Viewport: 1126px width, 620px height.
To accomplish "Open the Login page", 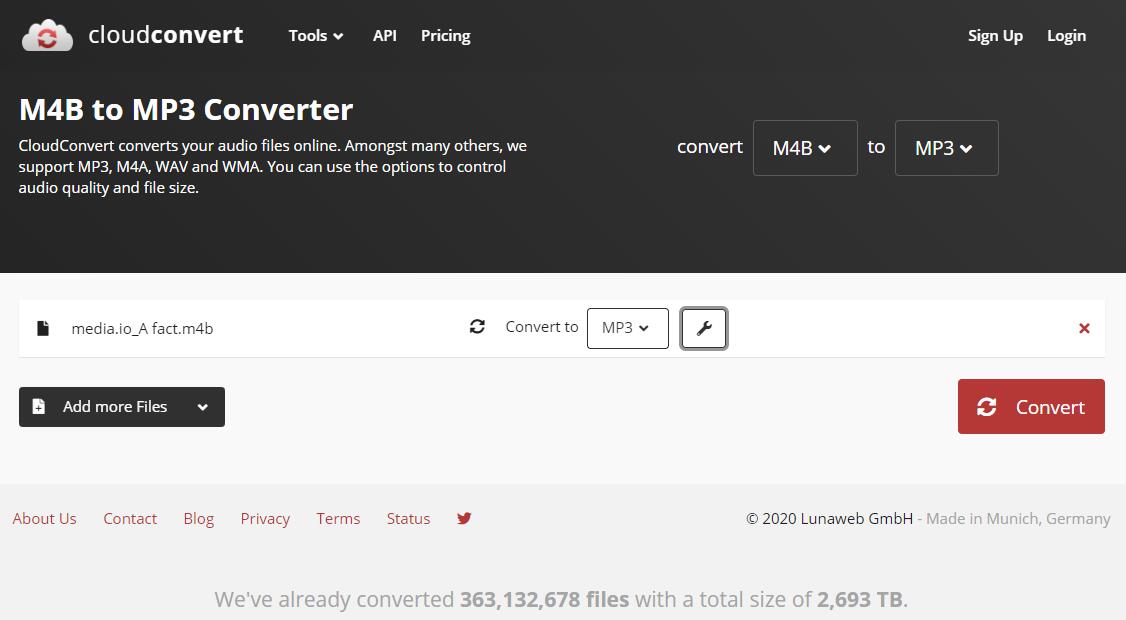I will tap(1066, 36).
